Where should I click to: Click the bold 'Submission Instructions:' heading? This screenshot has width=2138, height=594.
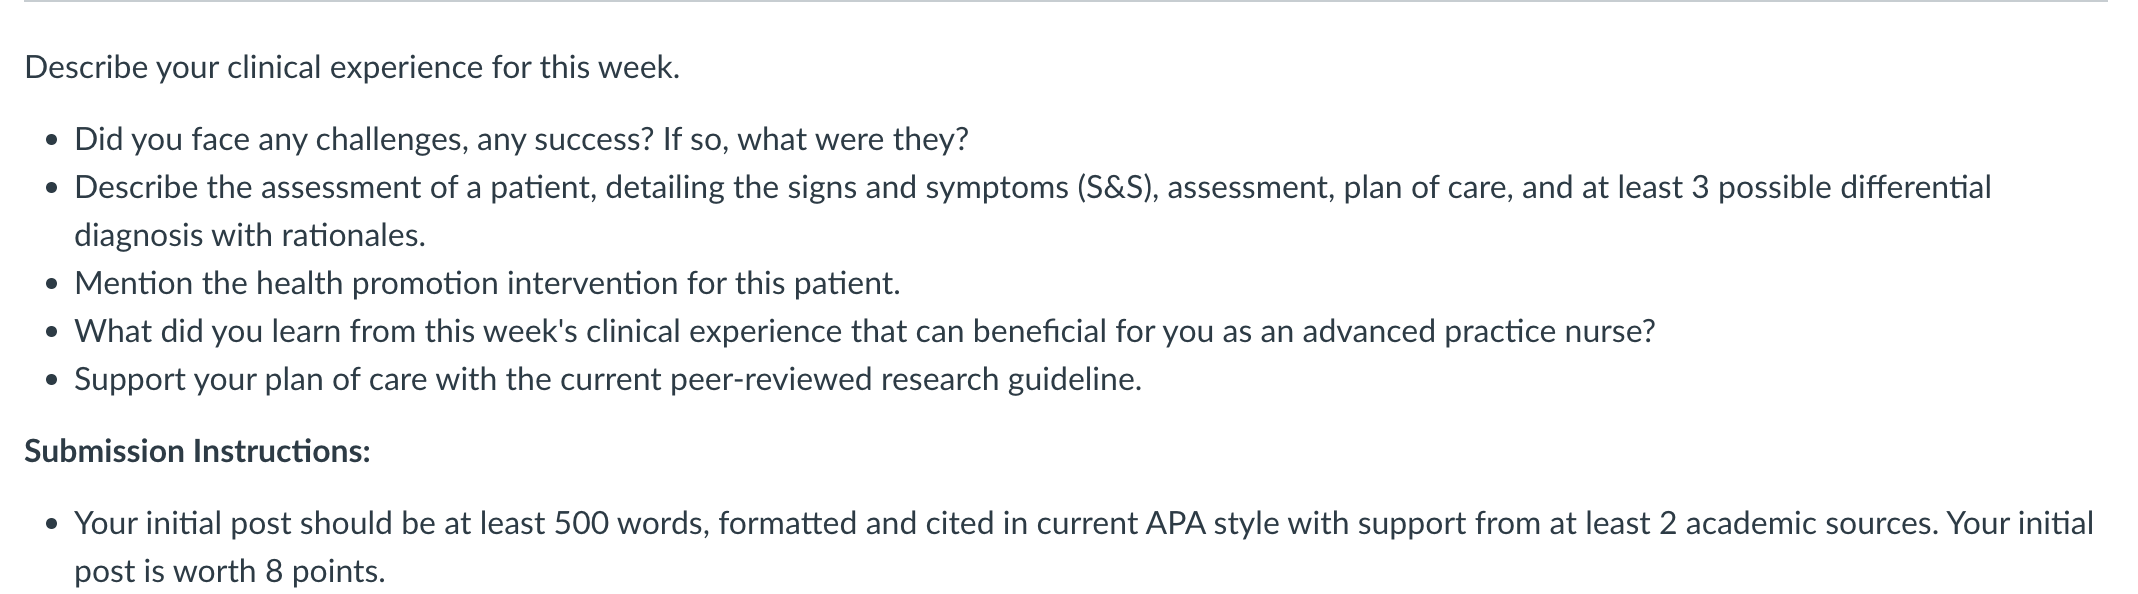(x=197, y=452)
